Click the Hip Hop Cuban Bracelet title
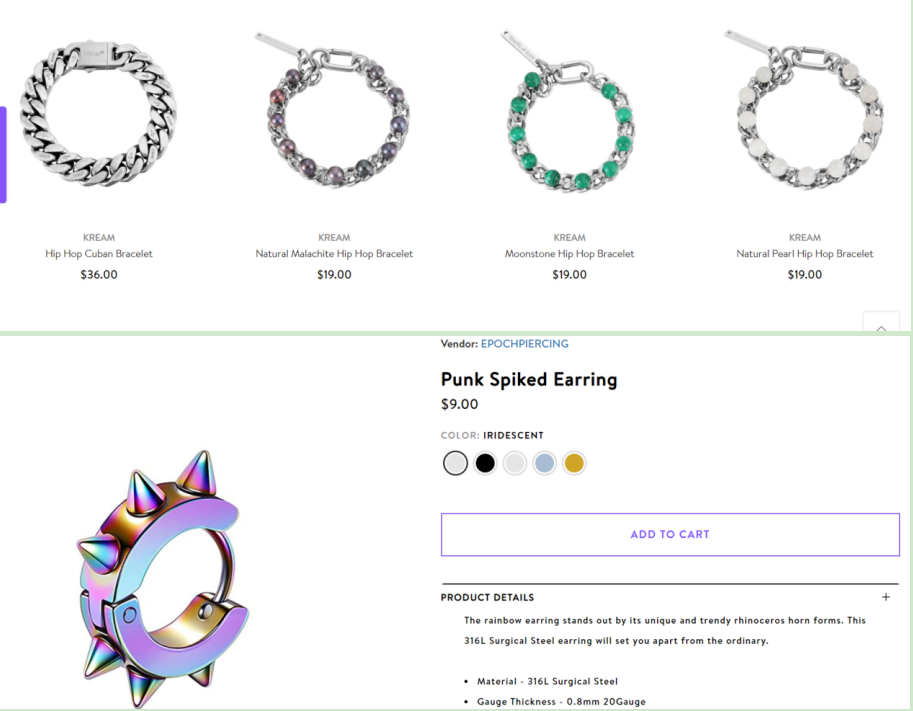Screen dimensions: 913x711 99,254
